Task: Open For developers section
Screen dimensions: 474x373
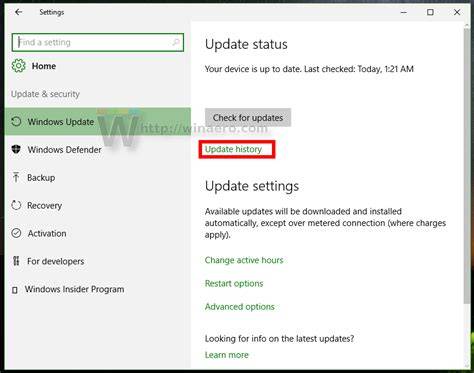Action: pyautogui.click(x=98, y=261)
